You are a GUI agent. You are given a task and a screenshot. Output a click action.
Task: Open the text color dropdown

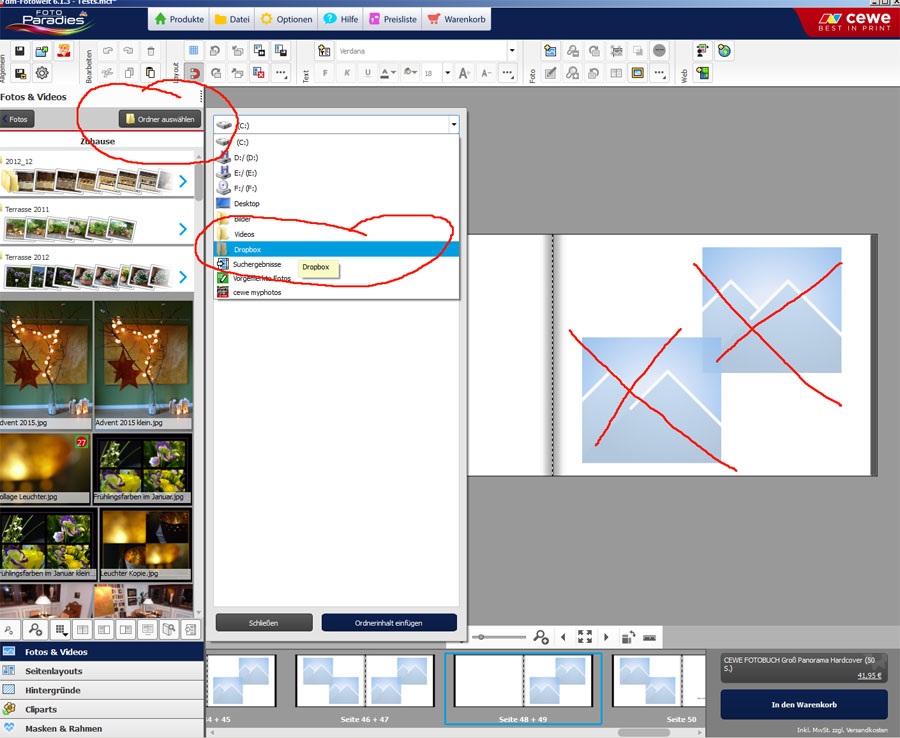point(388,73)
